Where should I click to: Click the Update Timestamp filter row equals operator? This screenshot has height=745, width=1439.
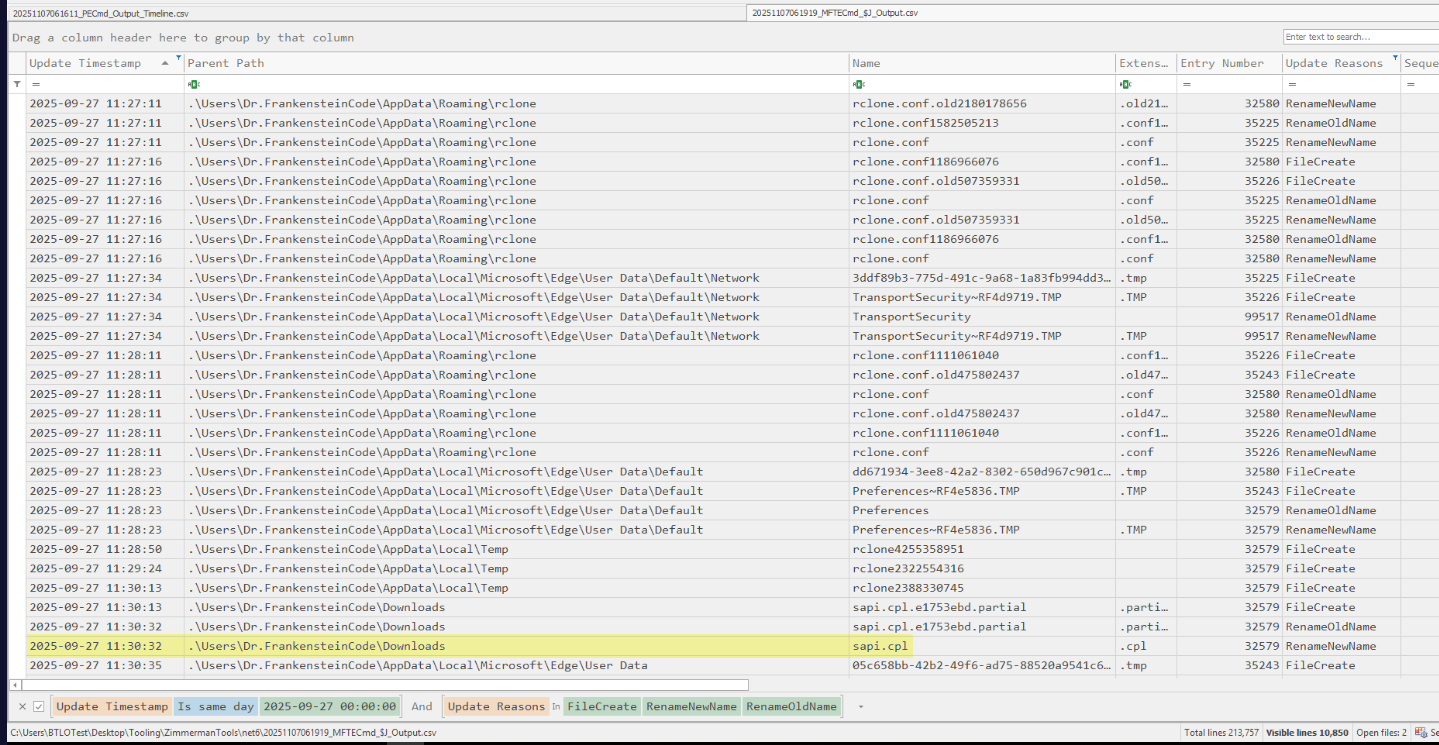coord(36,84)
